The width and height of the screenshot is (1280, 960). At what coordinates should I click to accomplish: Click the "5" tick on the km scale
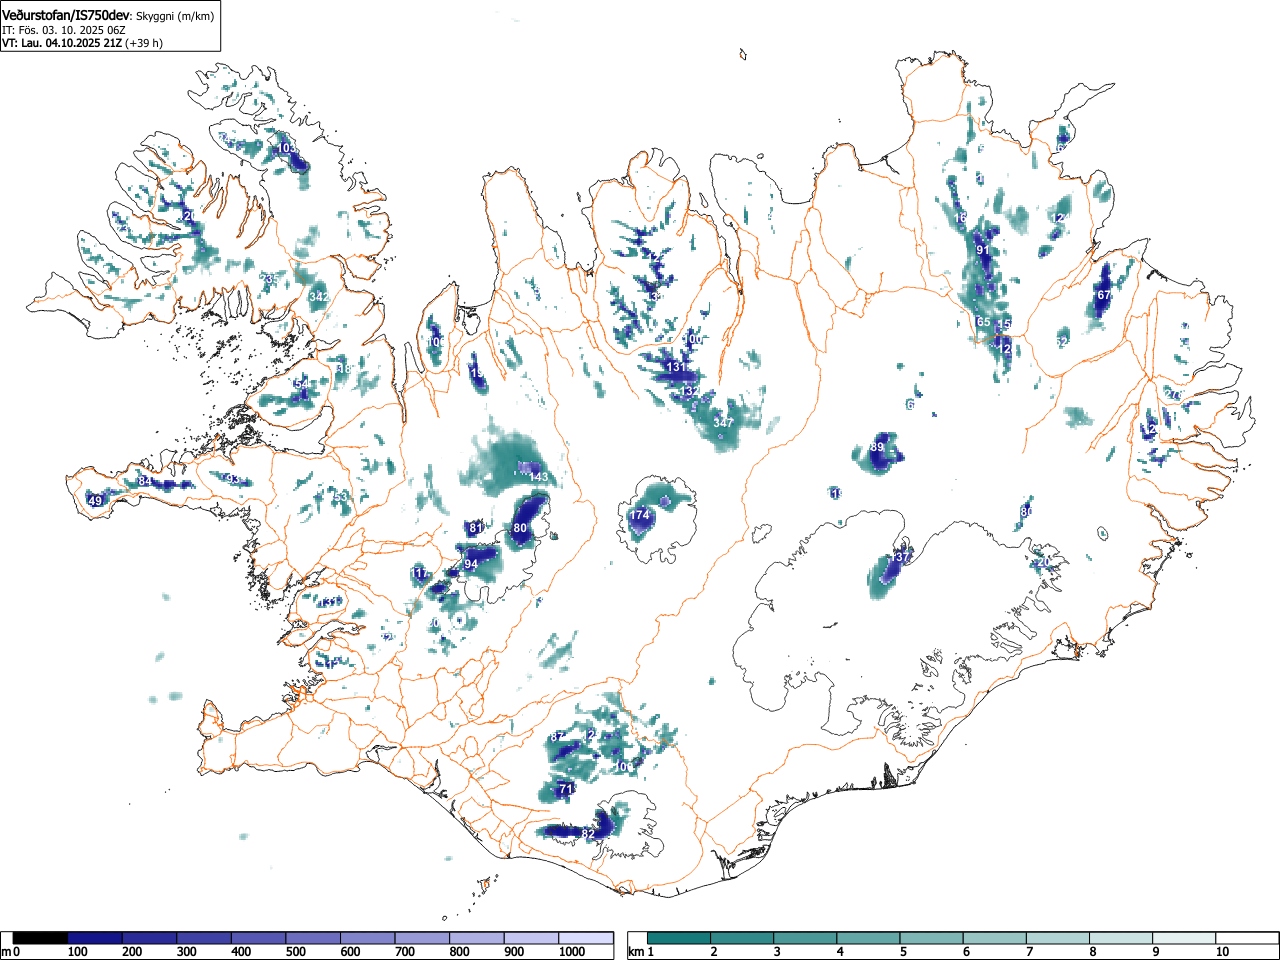coord(903,952)
